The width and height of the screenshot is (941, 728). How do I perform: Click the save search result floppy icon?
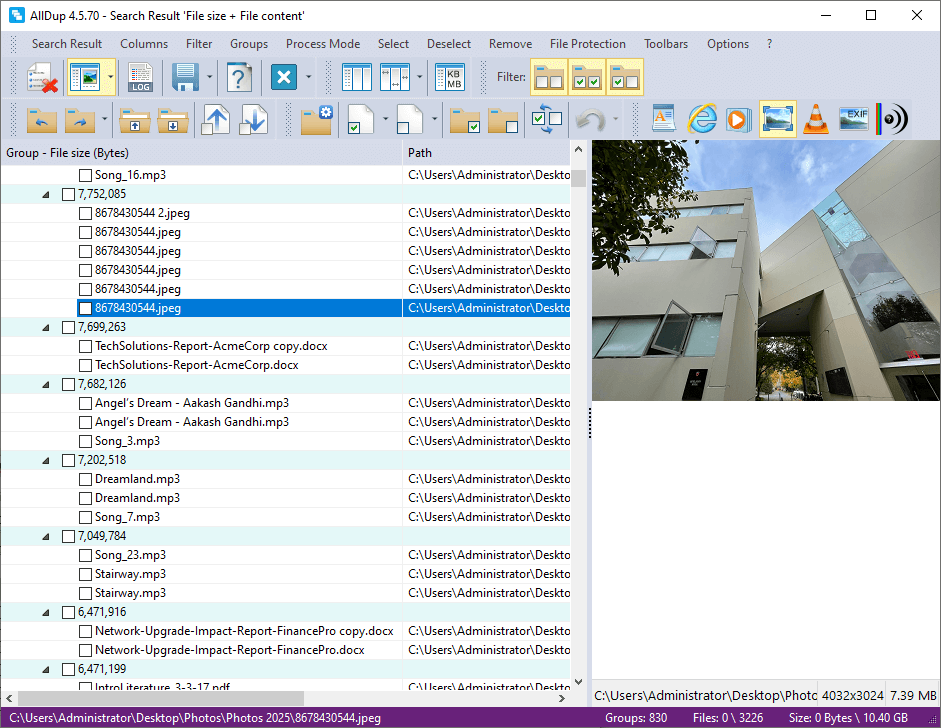(x=184, y=77)
